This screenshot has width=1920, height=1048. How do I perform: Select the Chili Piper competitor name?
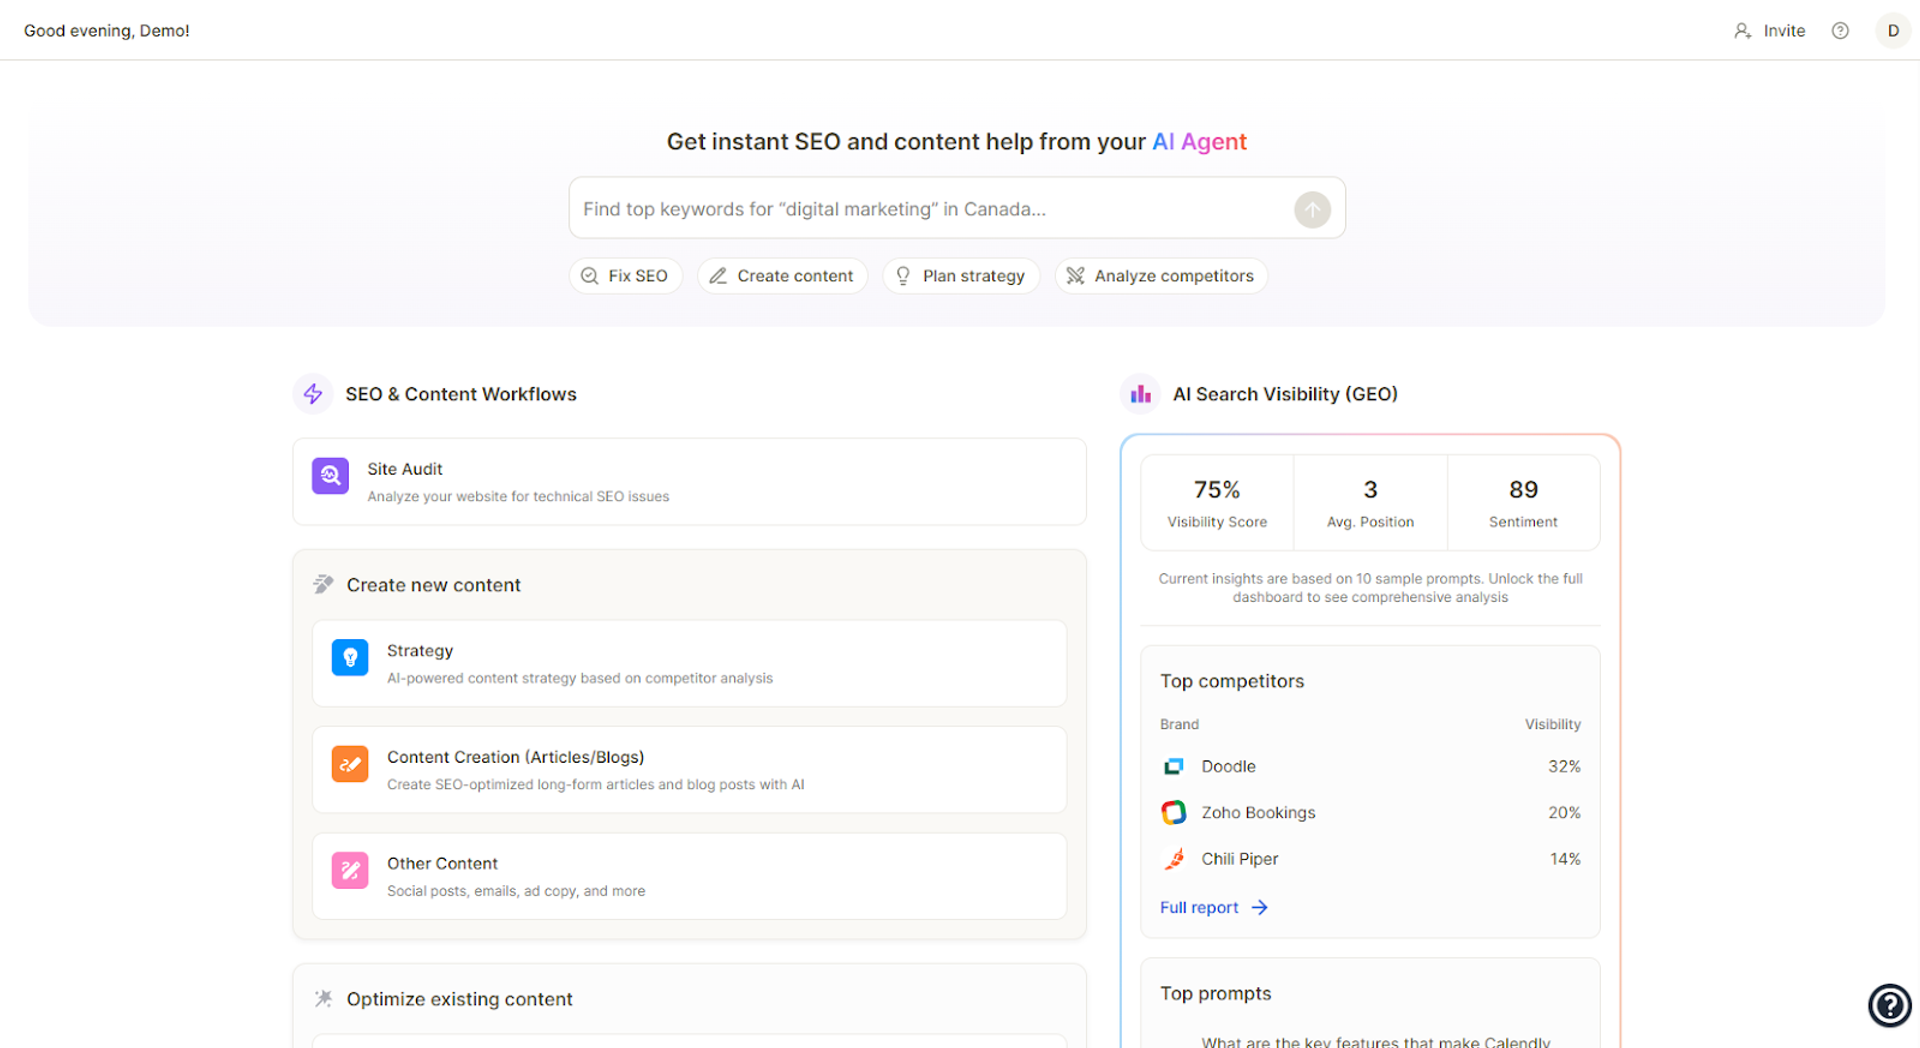point(1240,859)
